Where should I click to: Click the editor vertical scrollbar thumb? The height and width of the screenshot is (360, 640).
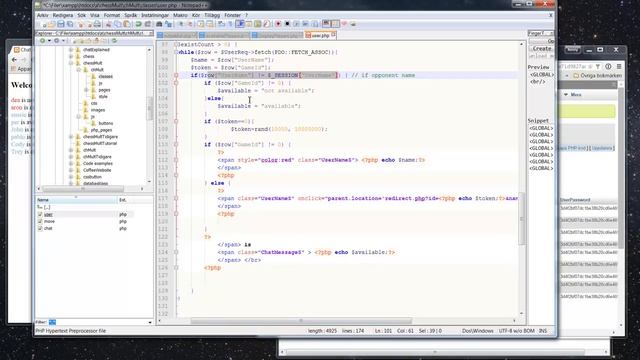(521, 218)
